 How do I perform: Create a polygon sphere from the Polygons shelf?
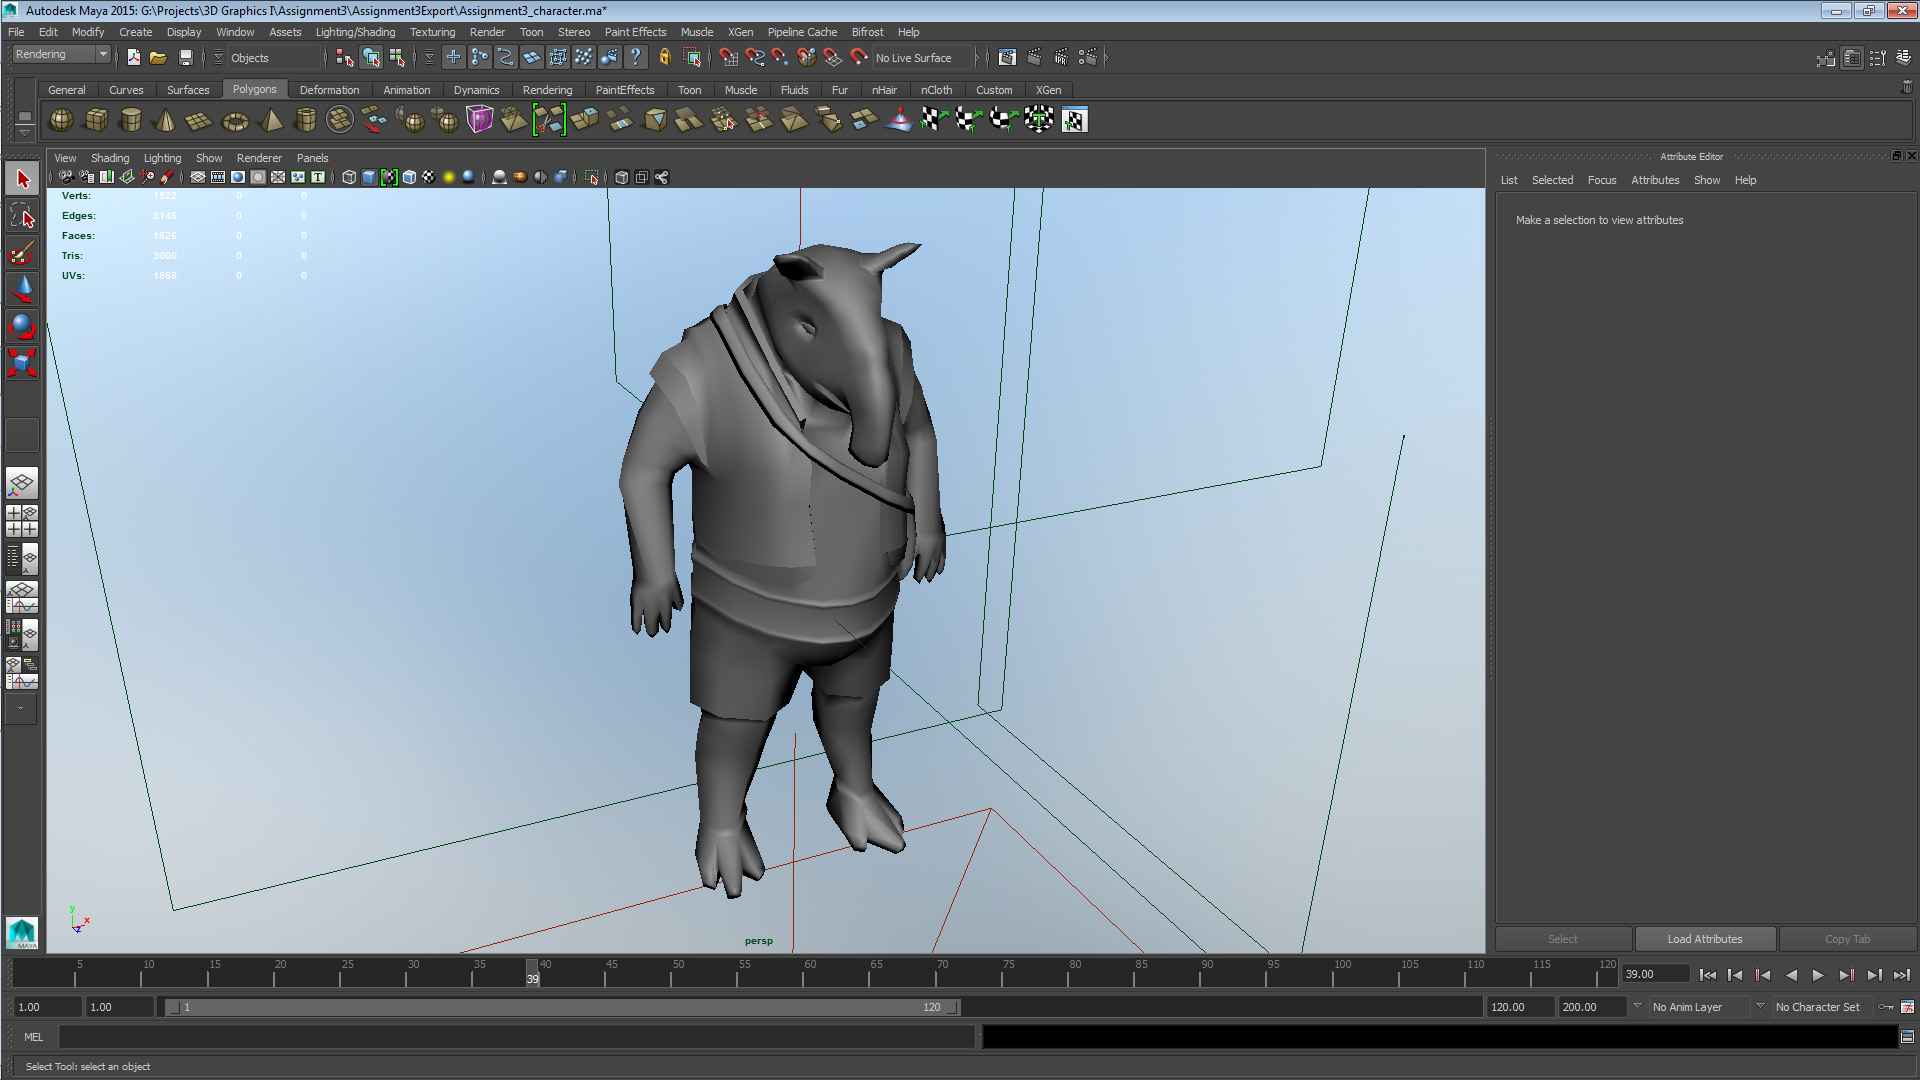click(x=60, y=120)
